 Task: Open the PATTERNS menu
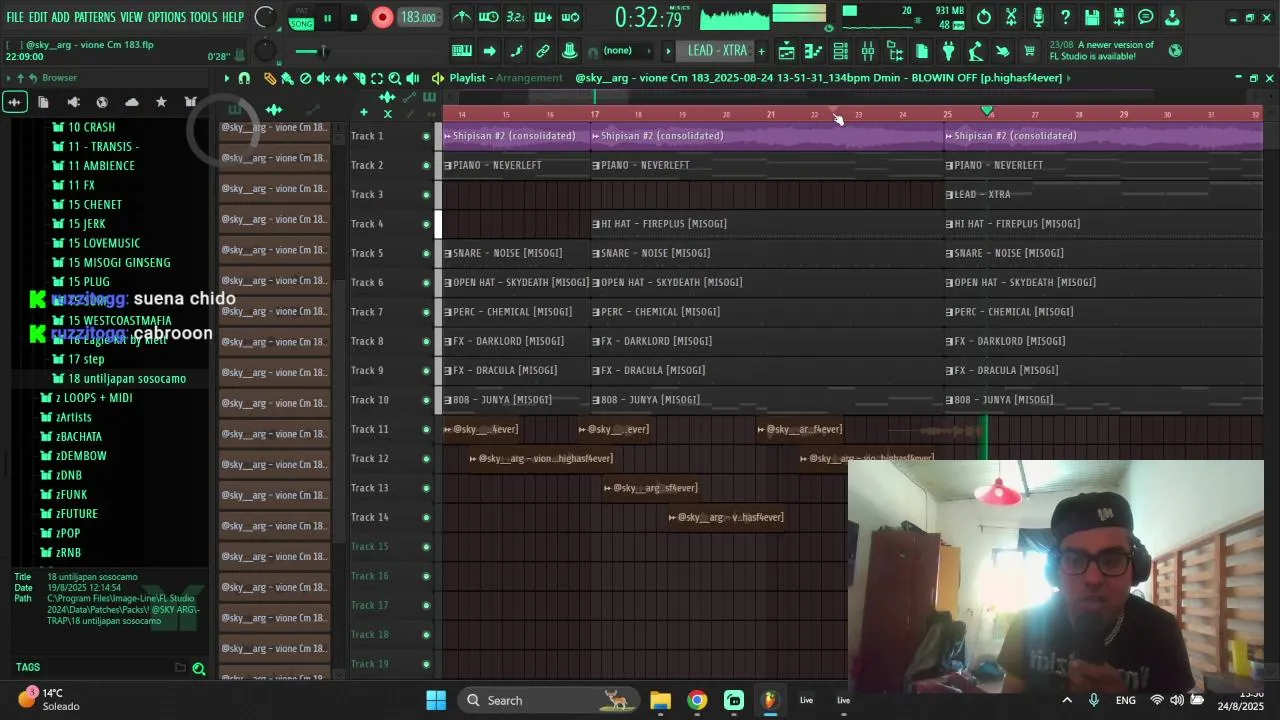(x=95, y=17)
